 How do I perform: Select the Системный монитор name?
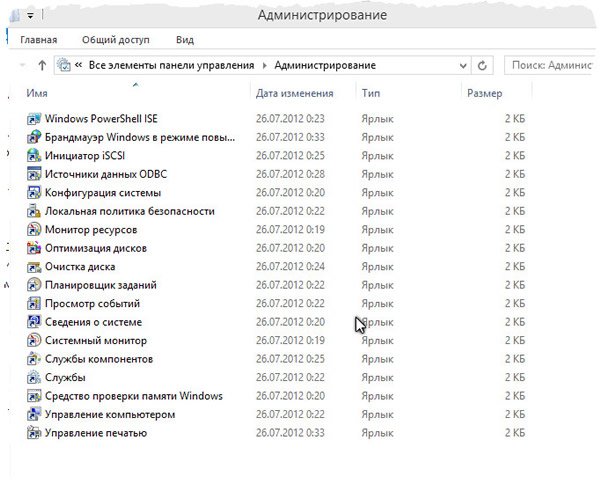click(x=96, y=340)
